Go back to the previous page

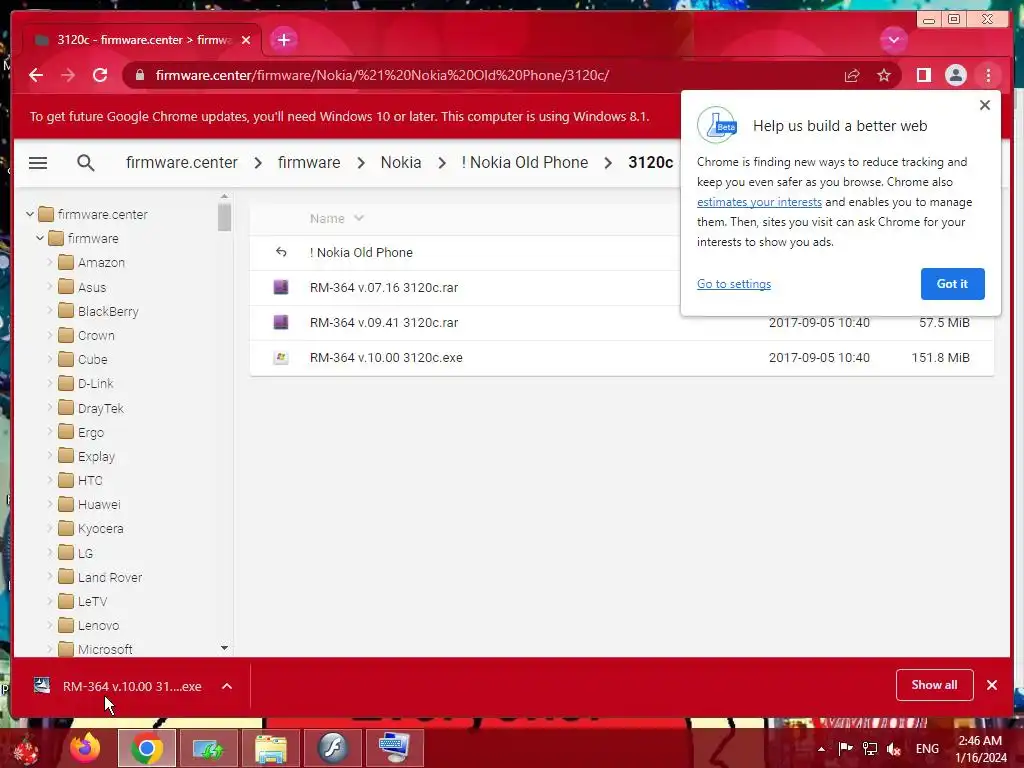tap(36, 75)
